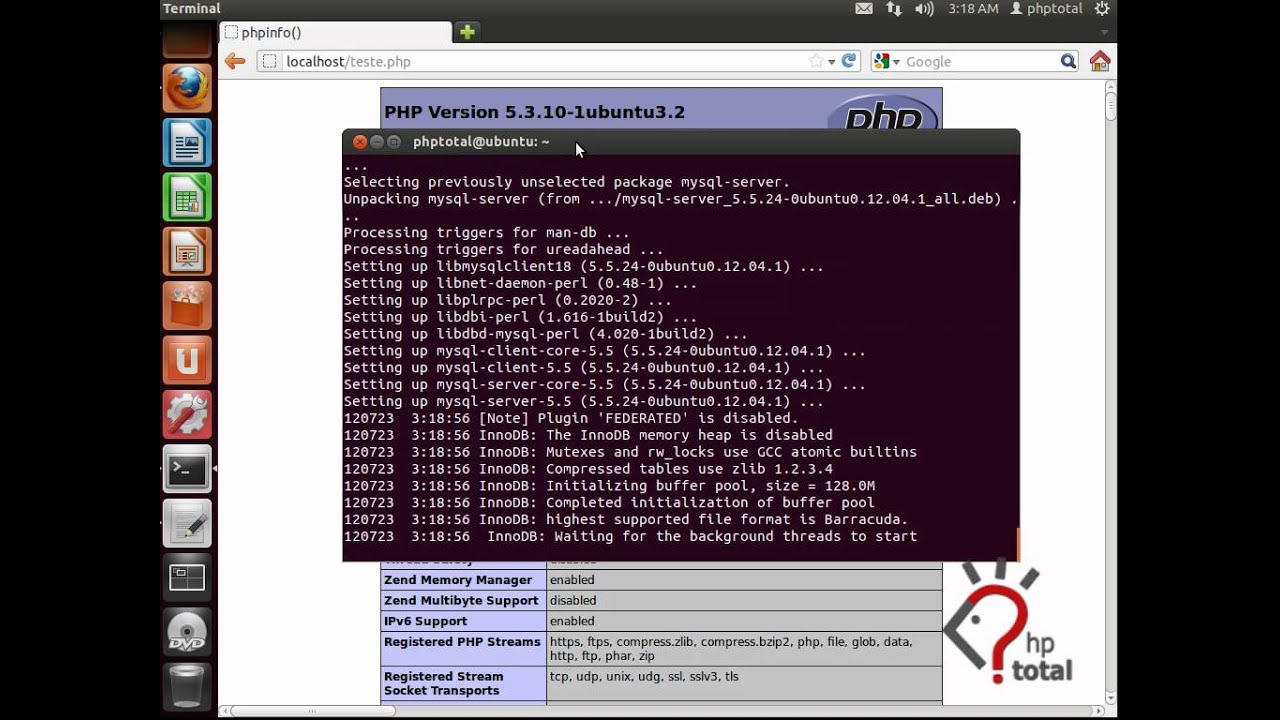
Task: Click Plugin 'FEDERATED' is disabled line
Action: [570, 418]
